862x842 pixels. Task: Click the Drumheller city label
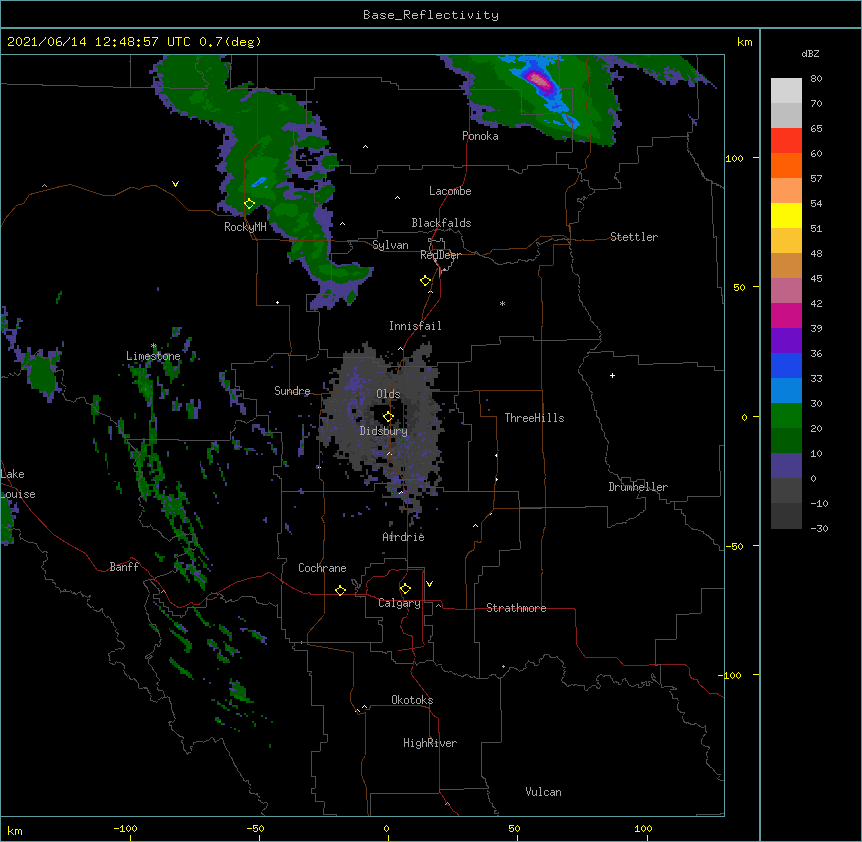coord(638,487)
